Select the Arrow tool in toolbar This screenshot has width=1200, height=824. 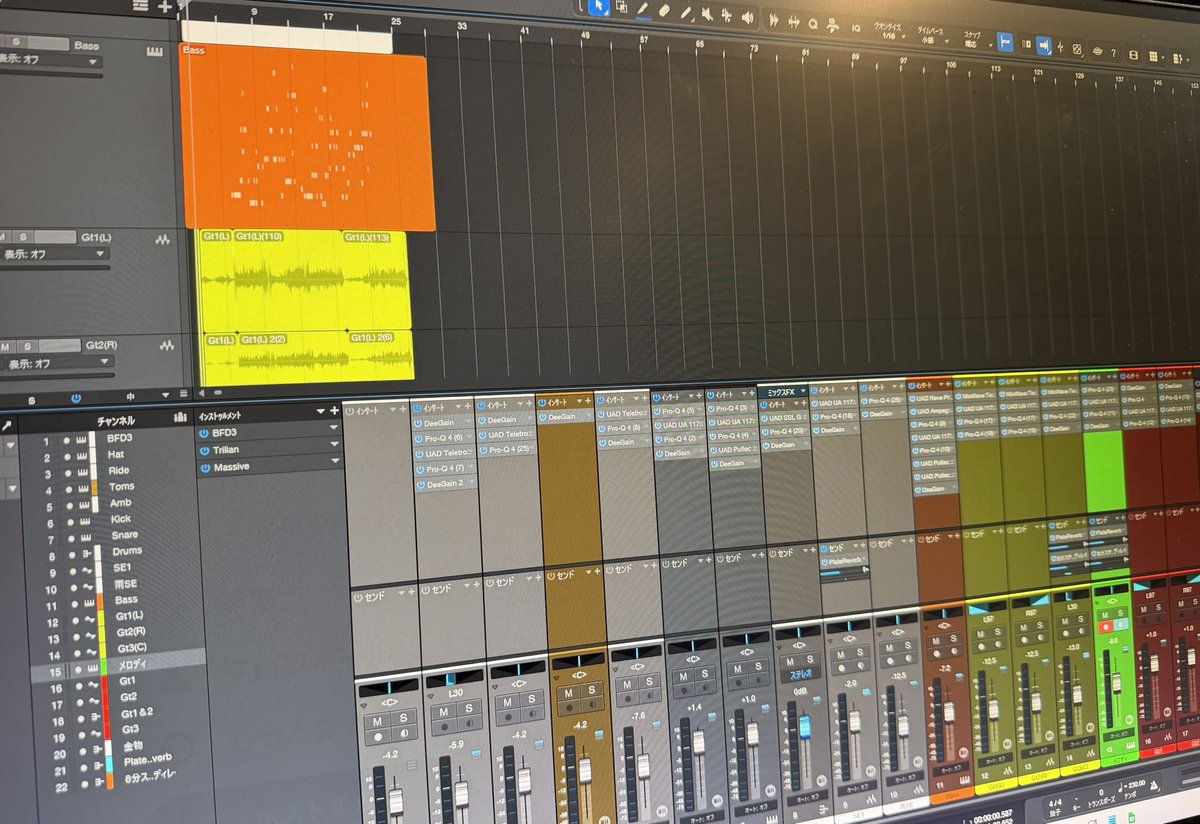(600, 8)
